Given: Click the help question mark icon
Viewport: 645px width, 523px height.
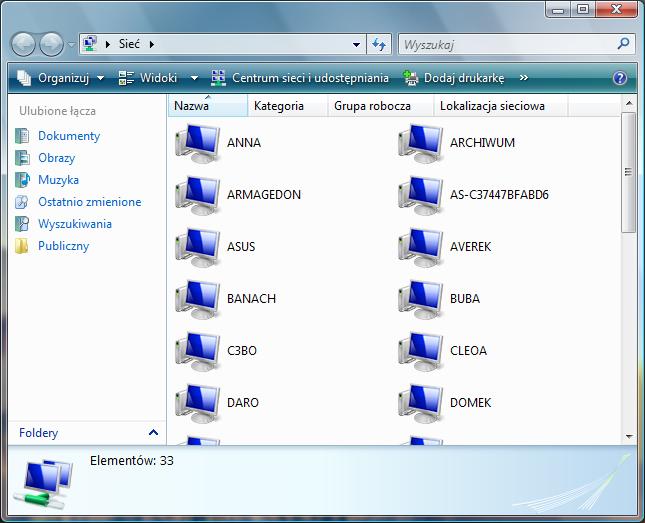Looking at the screenshot, I should click(x=620, y=78).
